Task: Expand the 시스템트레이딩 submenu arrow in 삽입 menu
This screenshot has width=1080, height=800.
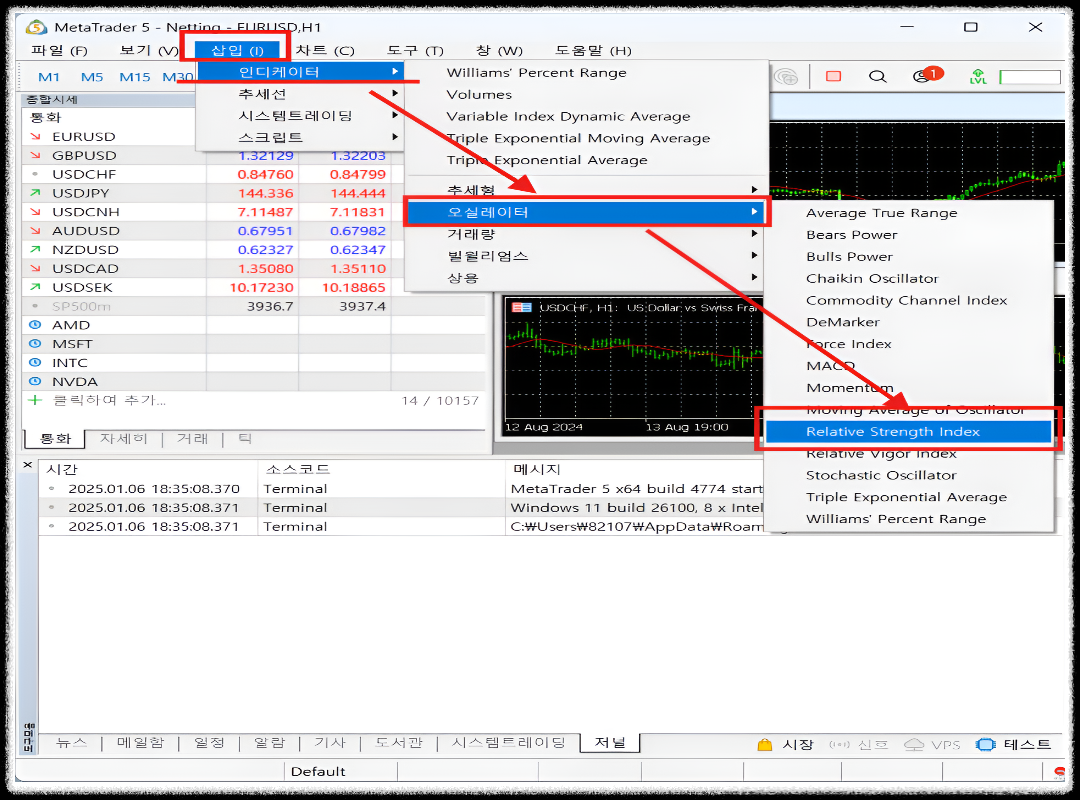Action: point(395,115)
